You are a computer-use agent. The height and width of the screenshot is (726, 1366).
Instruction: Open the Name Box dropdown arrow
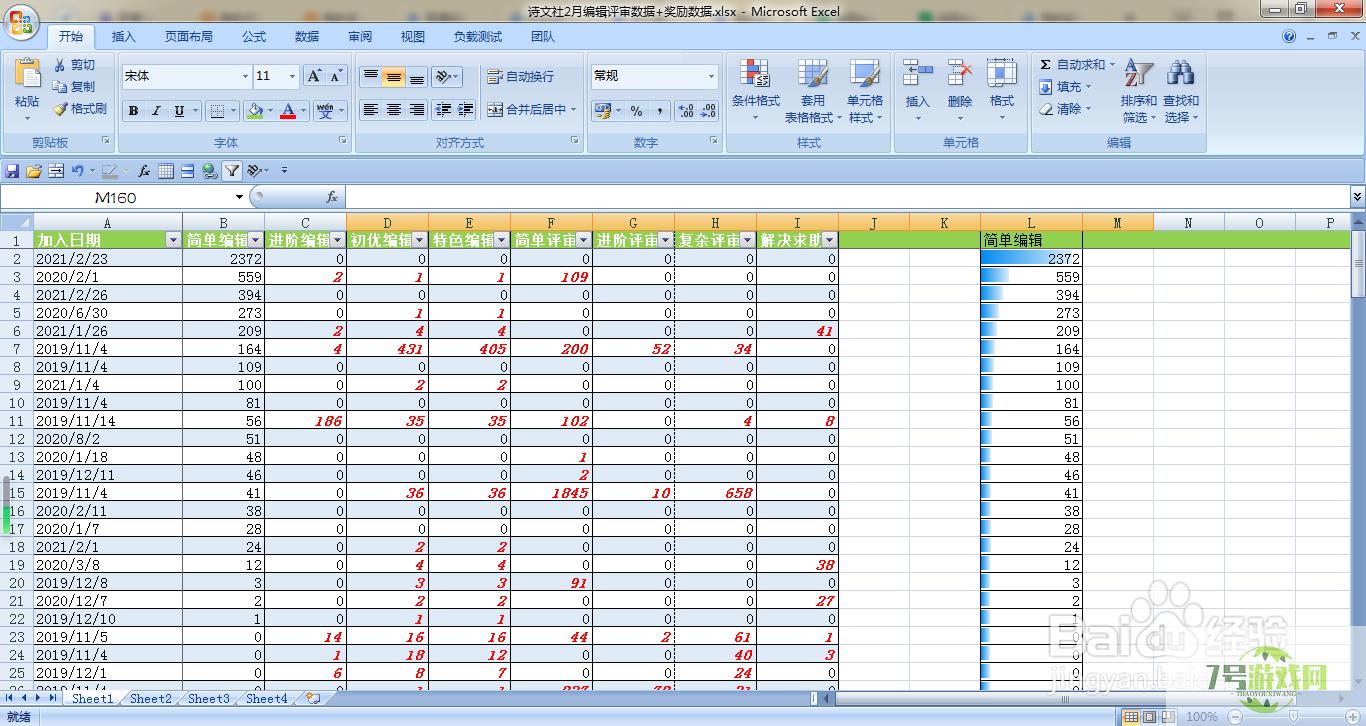click(239, 198)
